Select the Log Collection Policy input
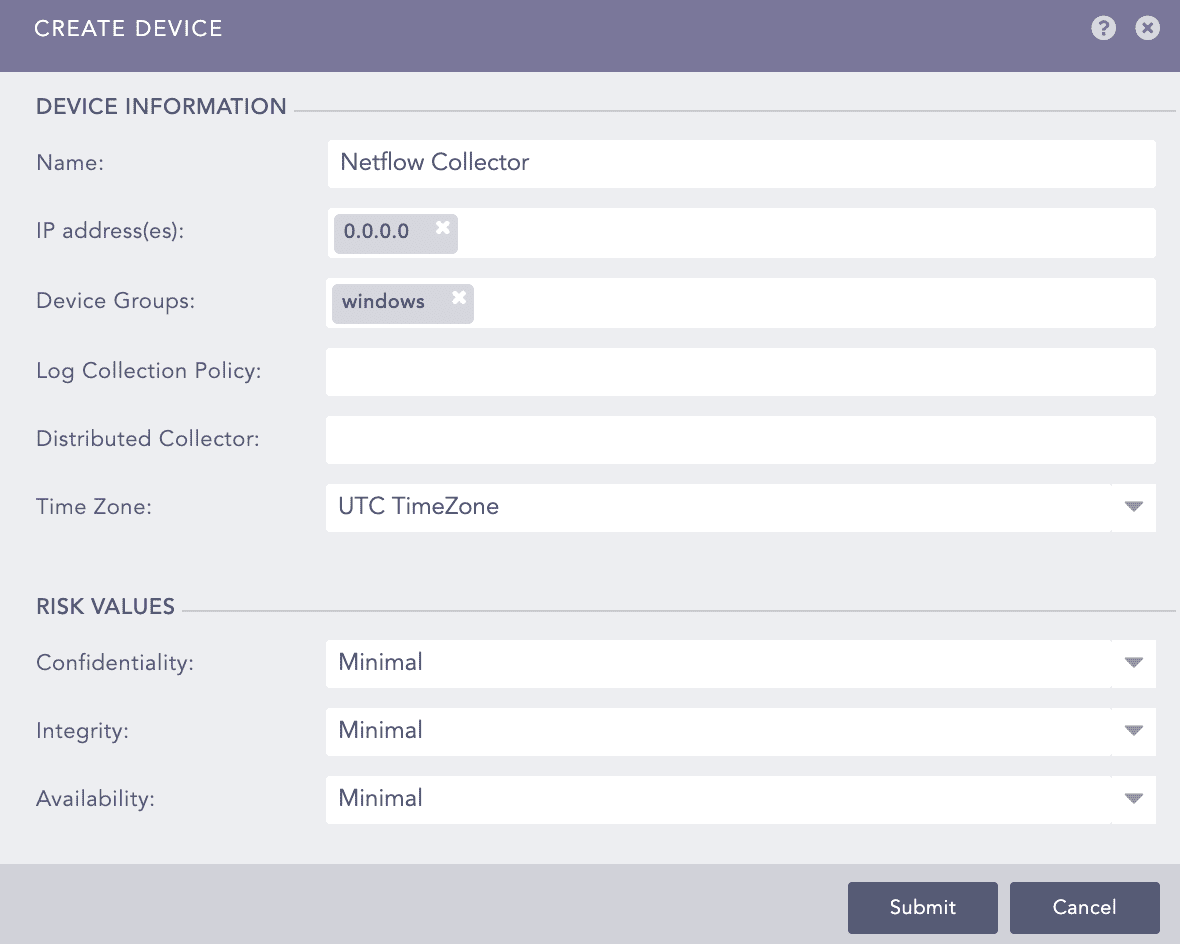 pyautogui.click(x=740, y=372)
